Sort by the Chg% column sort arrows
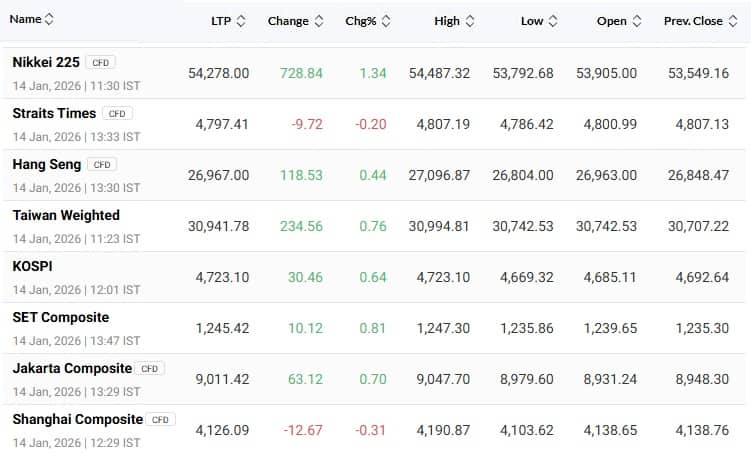The image size is (751, 457). pos(386,21)
